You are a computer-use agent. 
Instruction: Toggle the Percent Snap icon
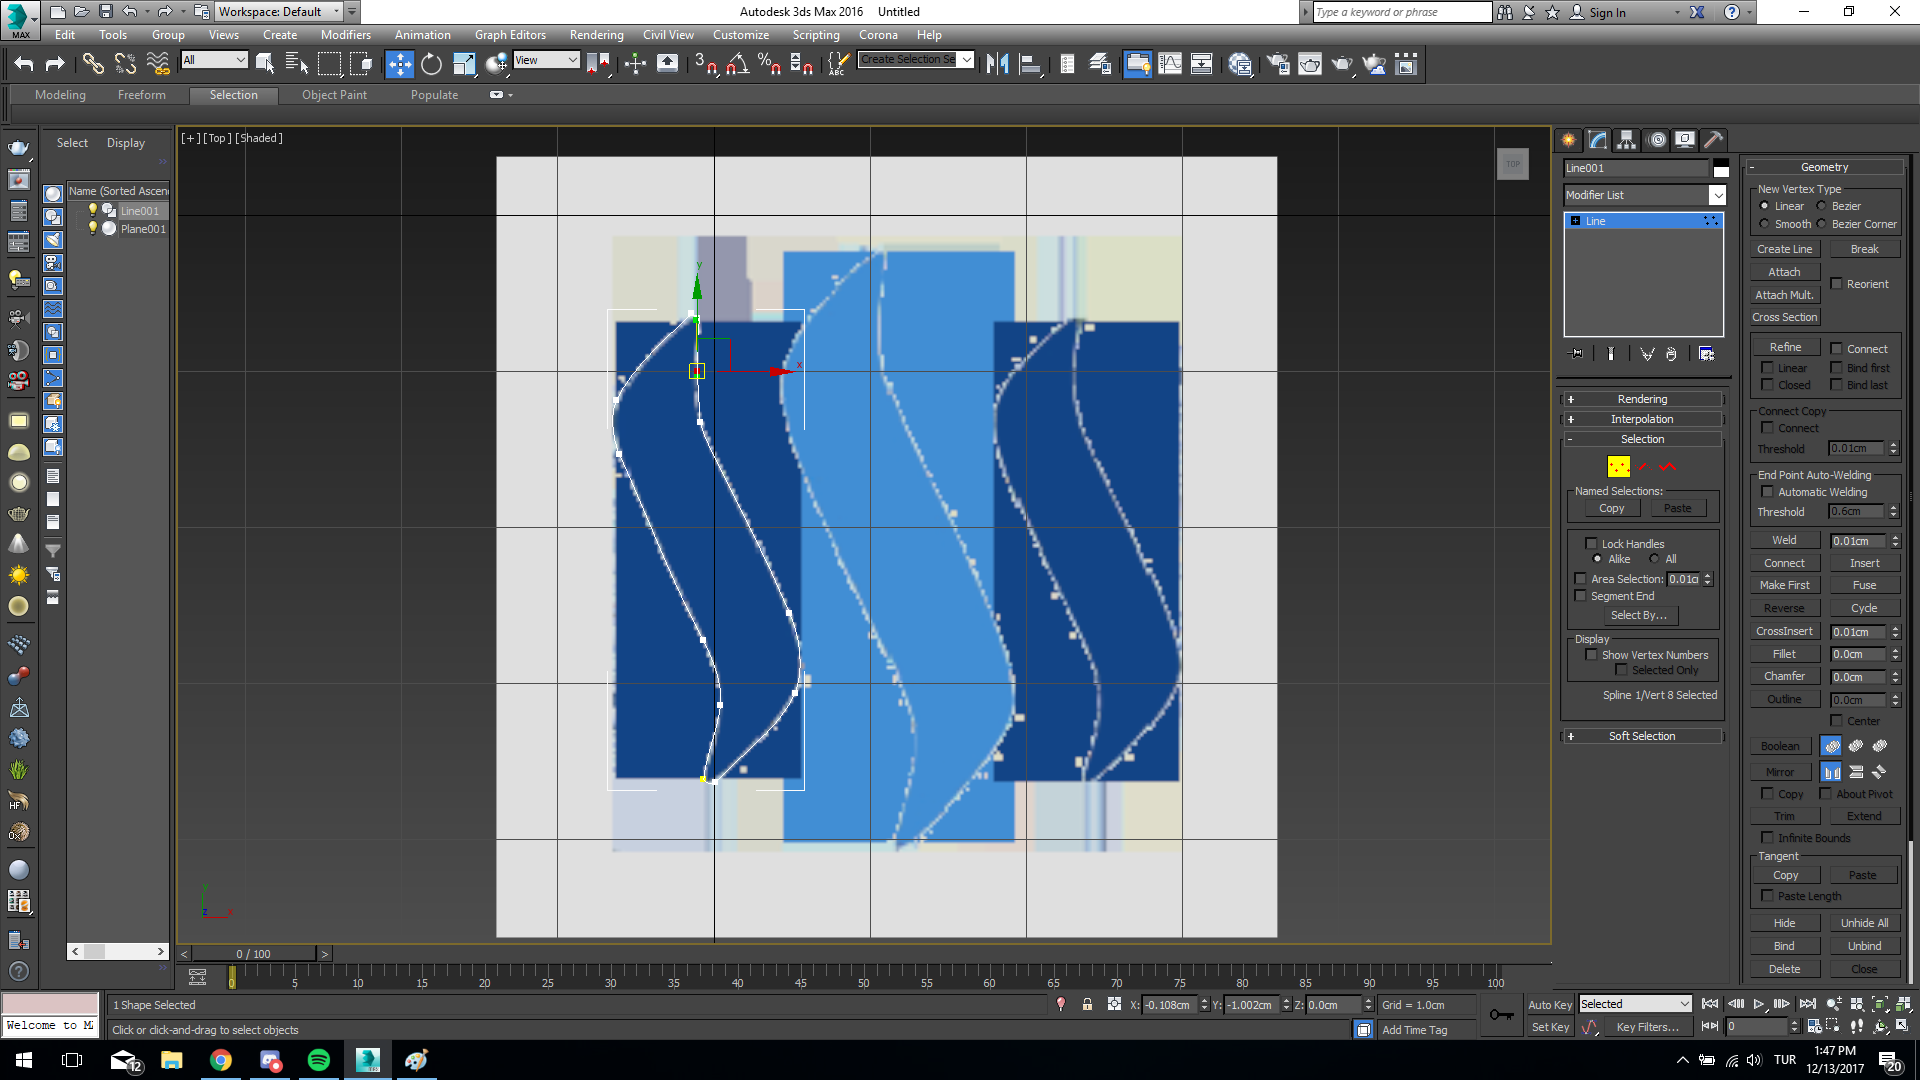click(x=769, y=64)
